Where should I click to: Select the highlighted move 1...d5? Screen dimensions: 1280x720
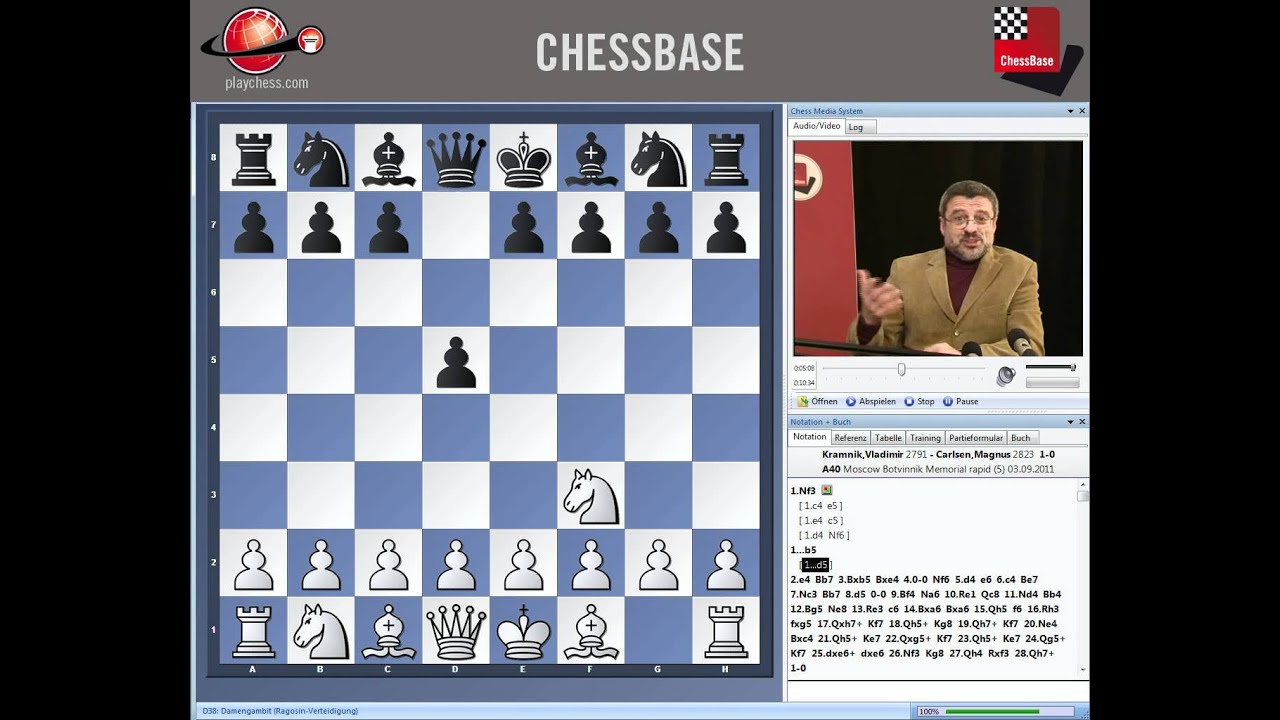click(x=815, y=565)
